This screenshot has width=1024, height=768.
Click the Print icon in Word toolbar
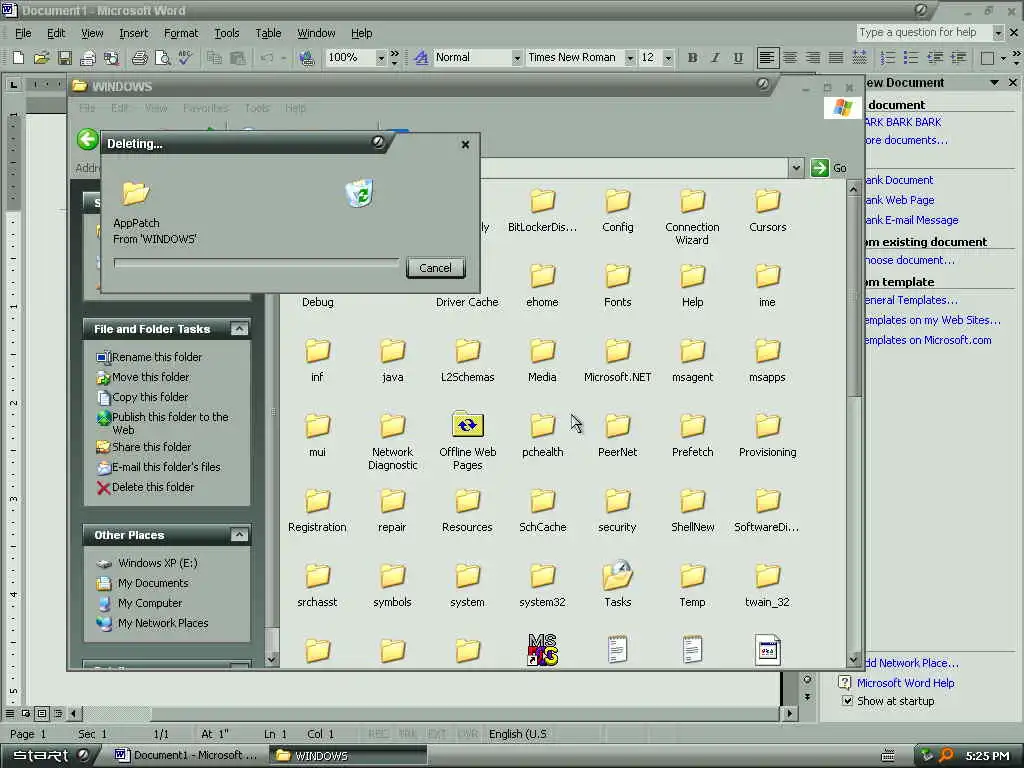[139, 58]
